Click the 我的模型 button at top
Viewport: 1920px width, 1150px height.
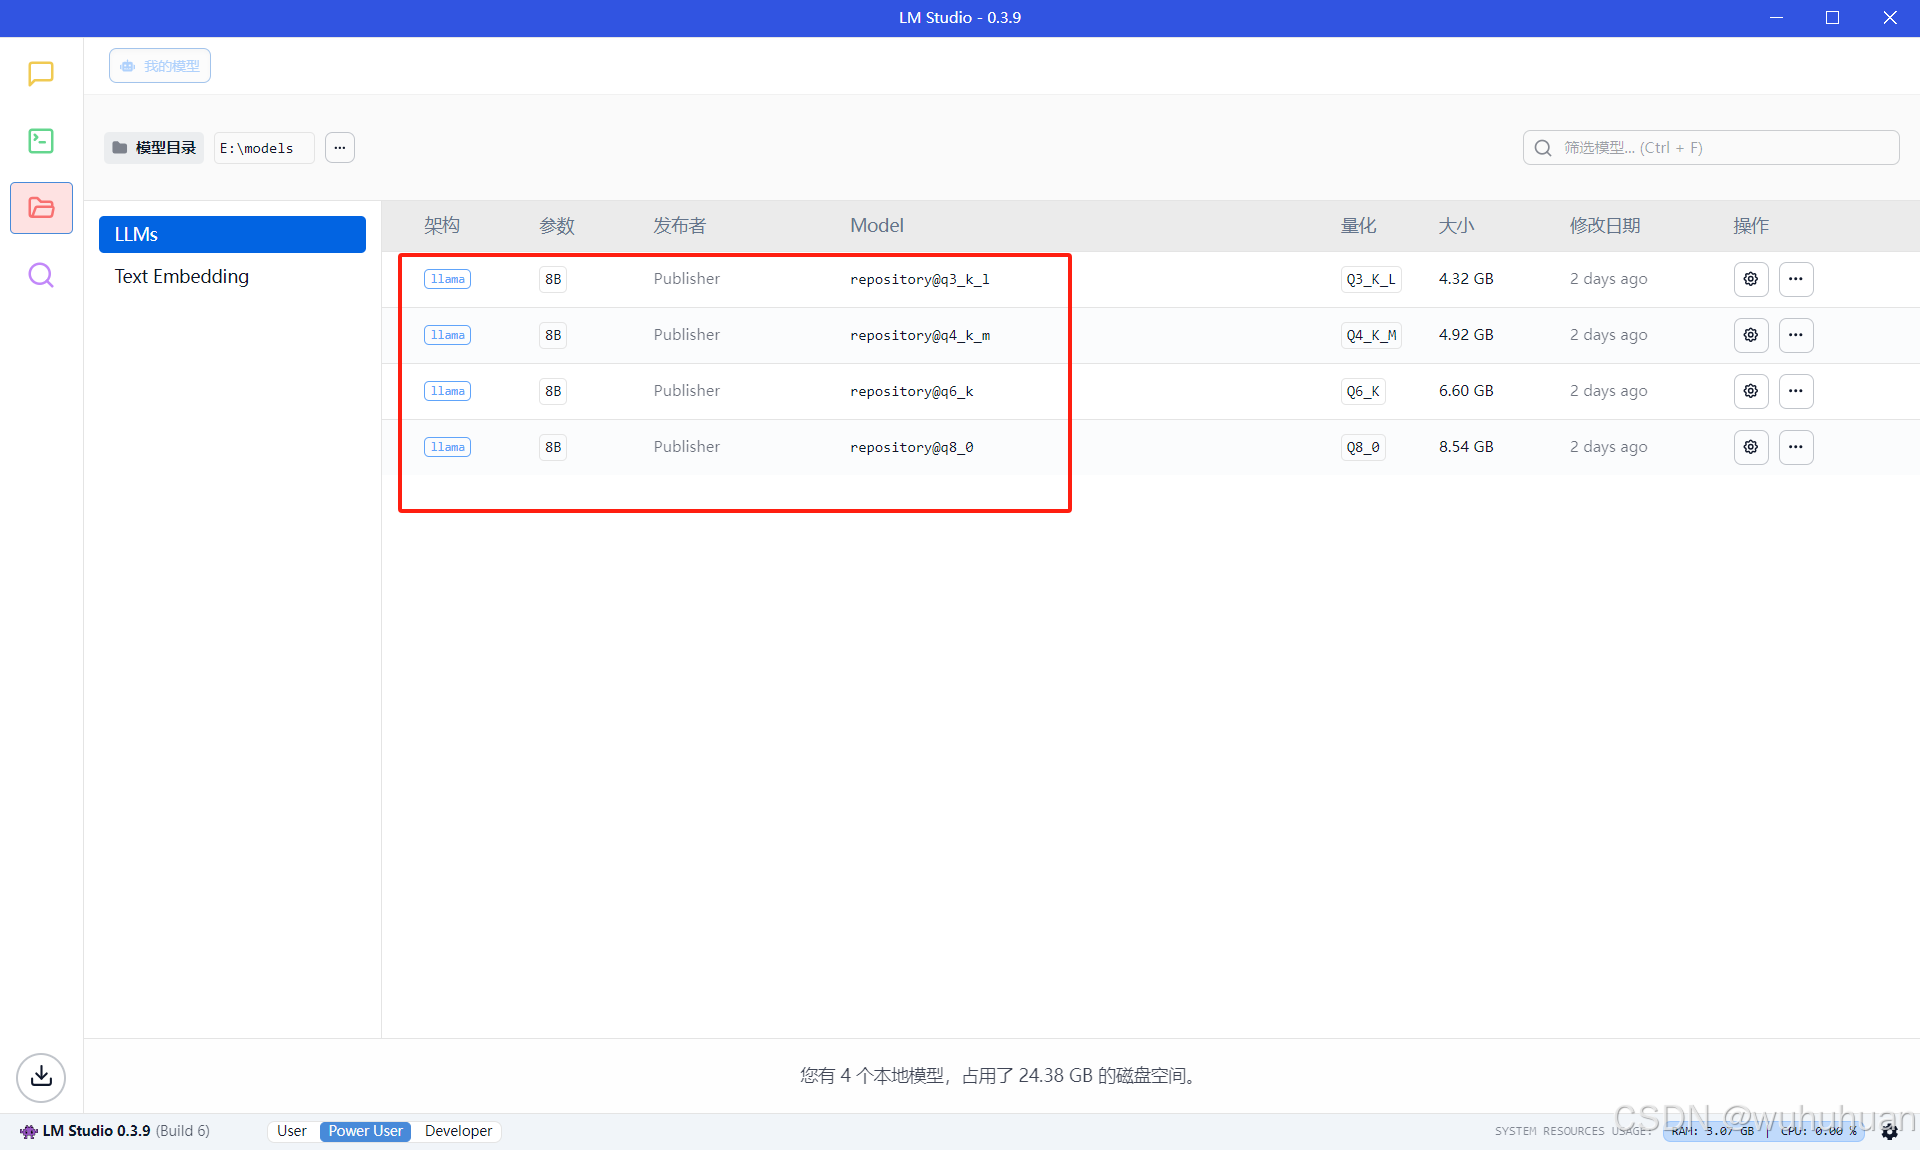click(x=160, y=66)
